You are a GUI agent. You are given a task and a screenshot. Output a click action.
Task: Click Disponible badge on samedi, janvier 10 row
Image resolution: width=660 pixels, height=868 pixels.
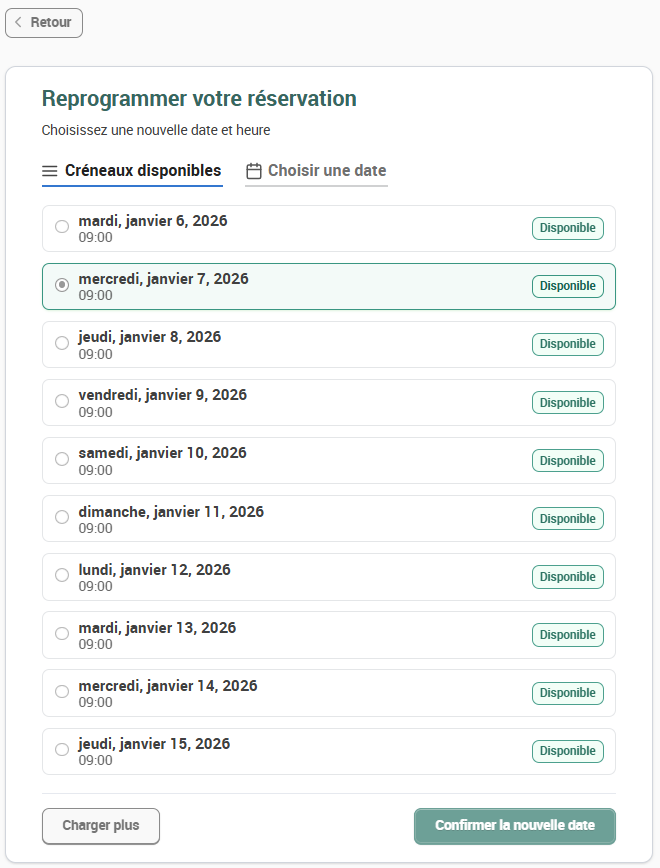point(568,461)
